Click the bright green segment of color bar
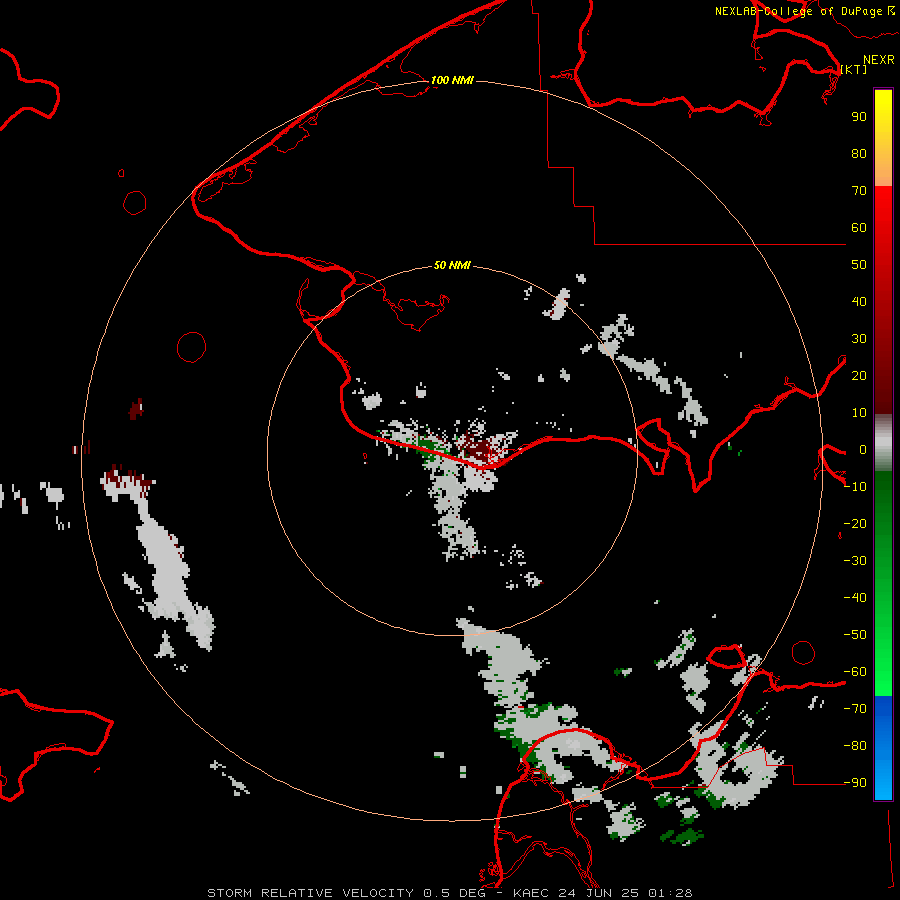The width and height of the screenshot is (900, 900). point(883,674)
